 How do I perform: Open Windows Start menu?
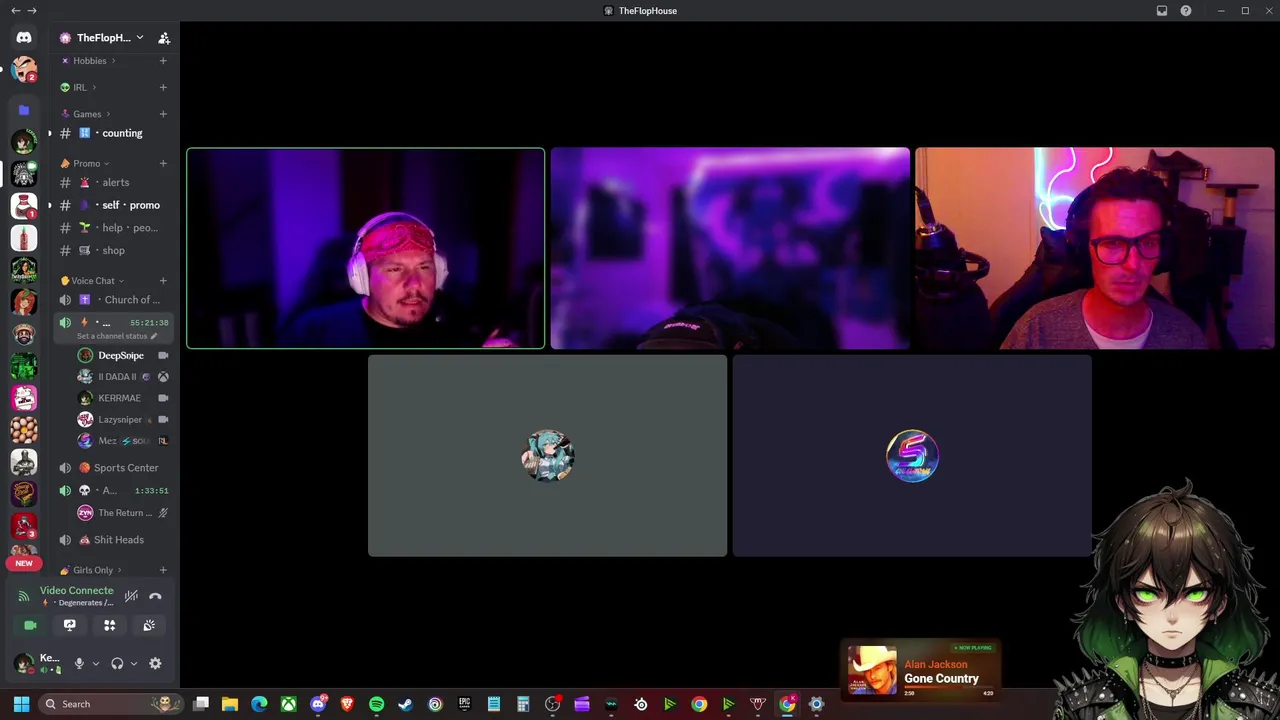coord(21,704)
